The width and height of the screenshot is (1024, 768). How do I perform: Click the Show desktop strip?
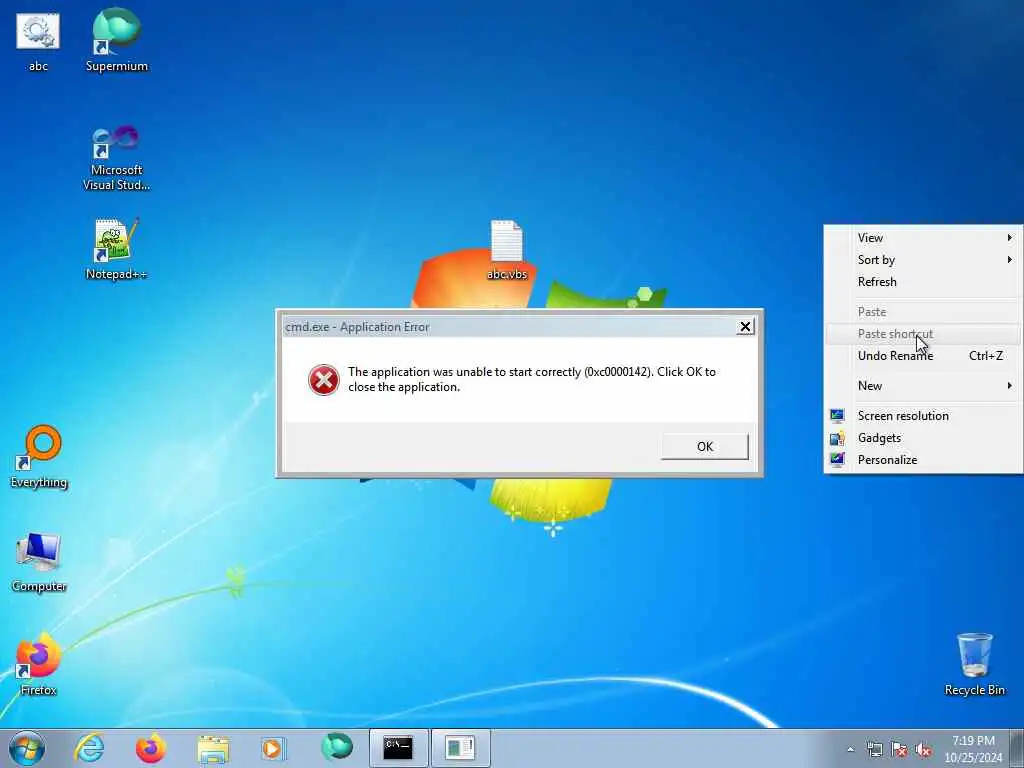tap(1017, 749)
